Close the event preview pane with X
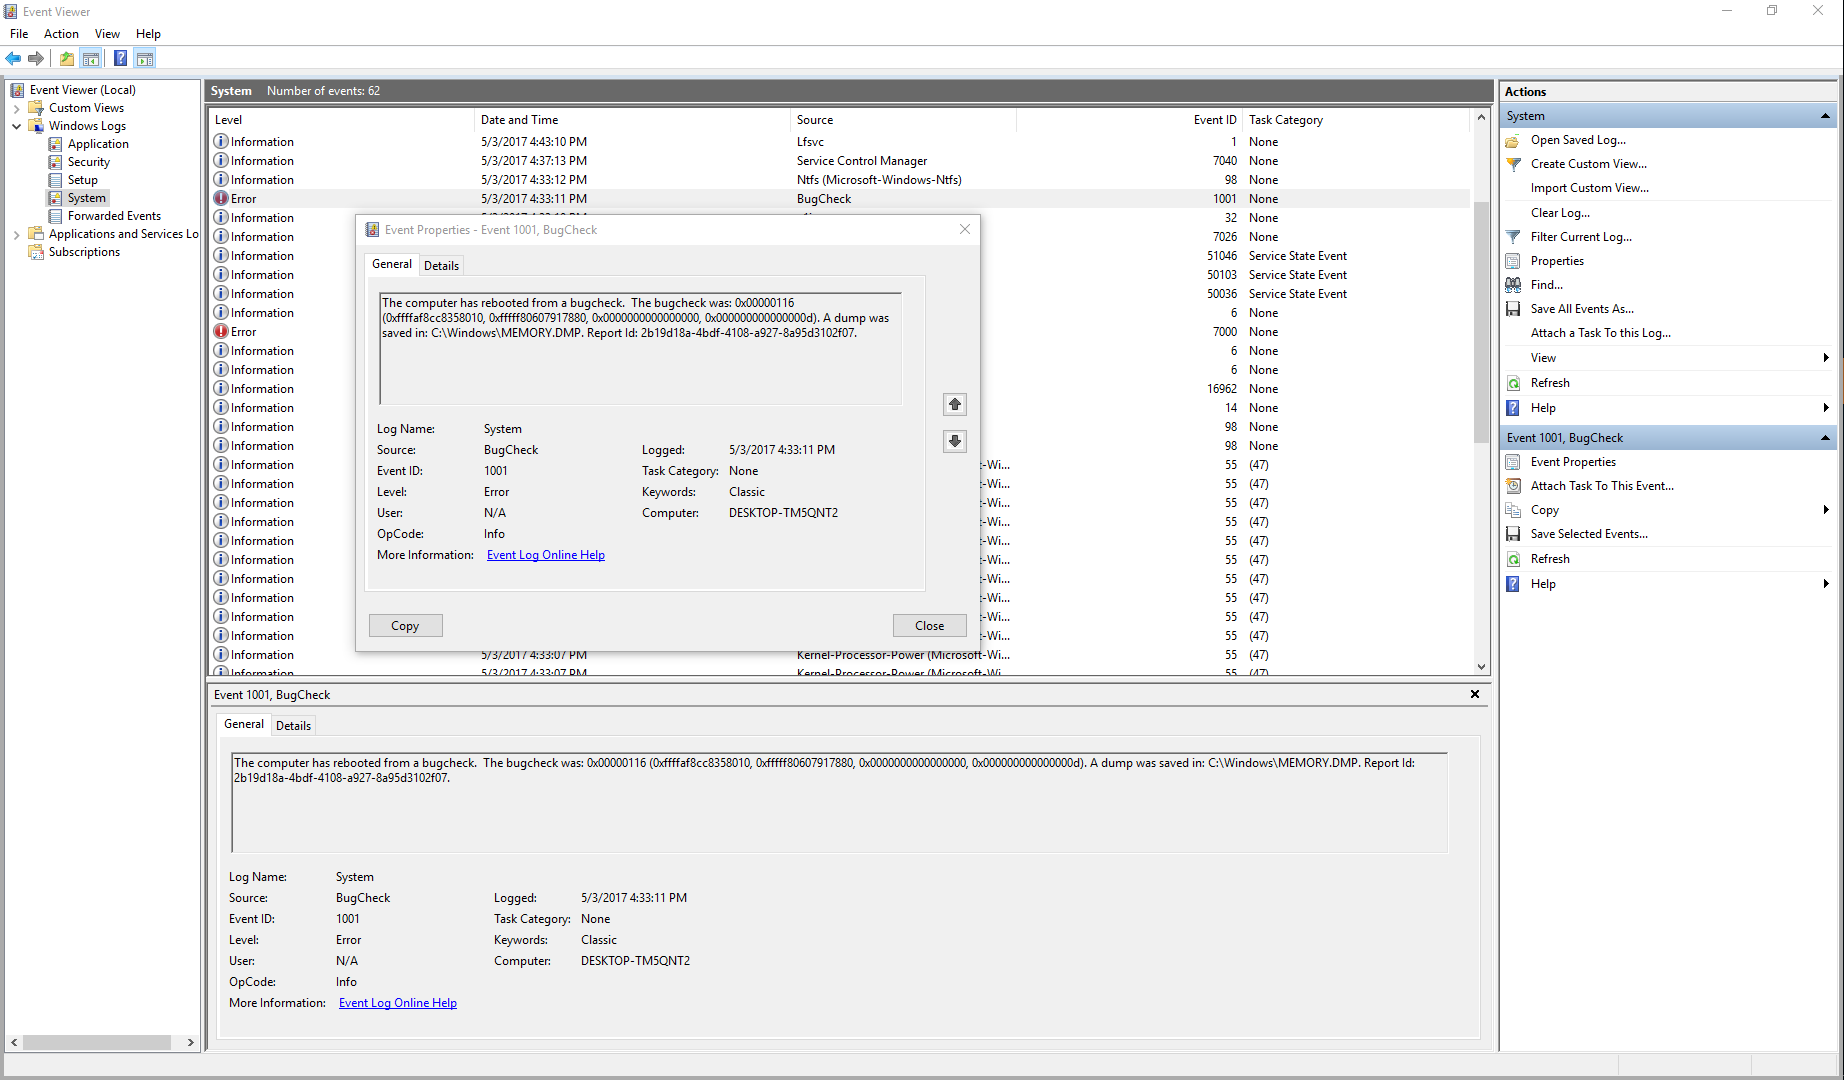The width and height of the screenshot is (1844, 1080). (1475, 694)
